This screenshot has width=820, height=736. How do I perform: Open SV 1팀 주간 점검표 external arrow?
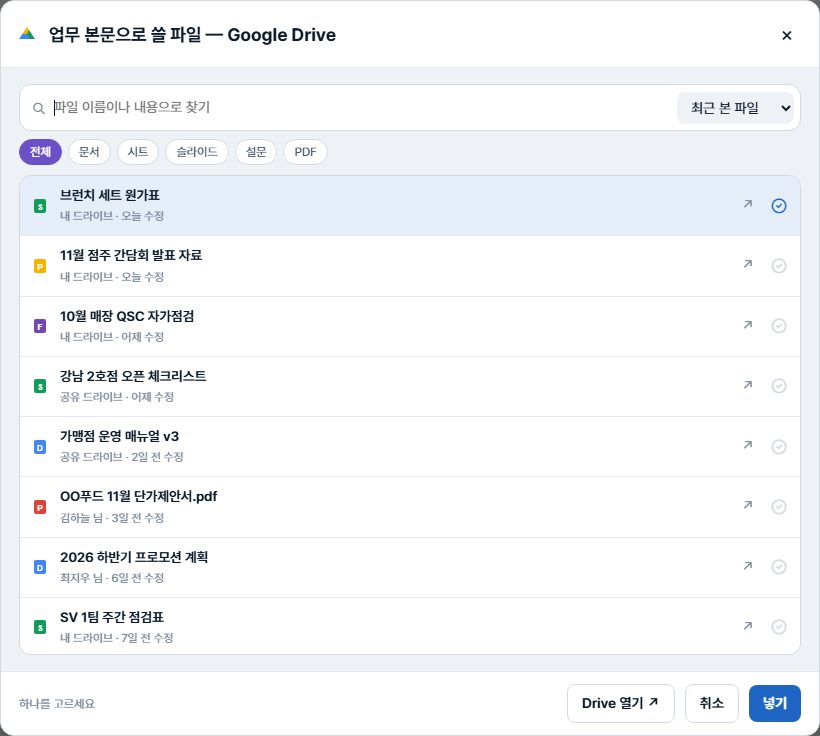748,626
